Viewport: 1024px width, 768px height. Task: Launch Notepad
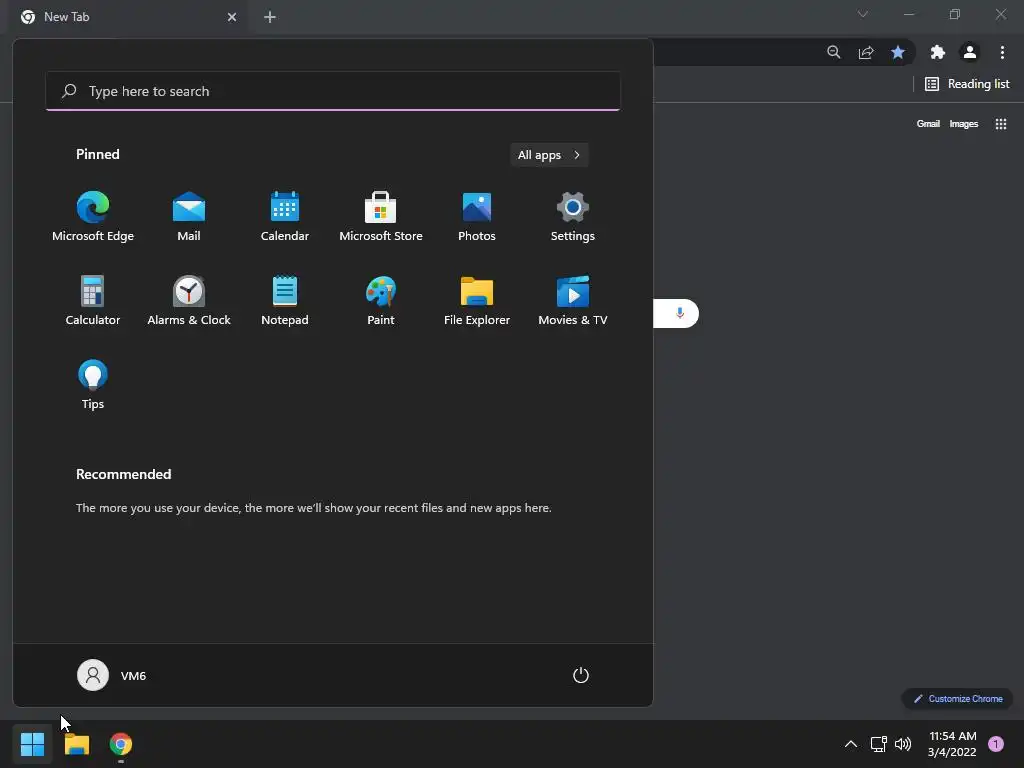click(x=285, y=301)
